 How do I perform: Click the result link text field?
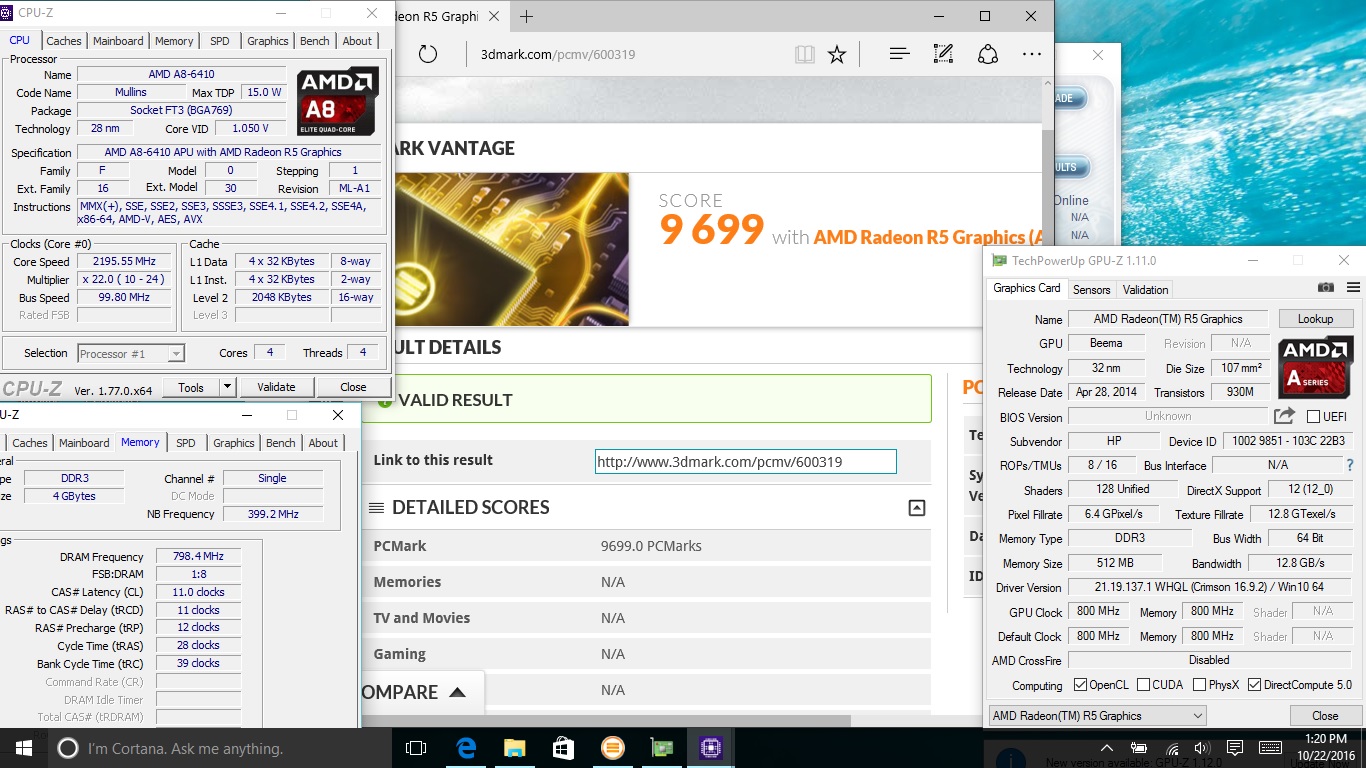pyautogui.click(x=746, y=462)
